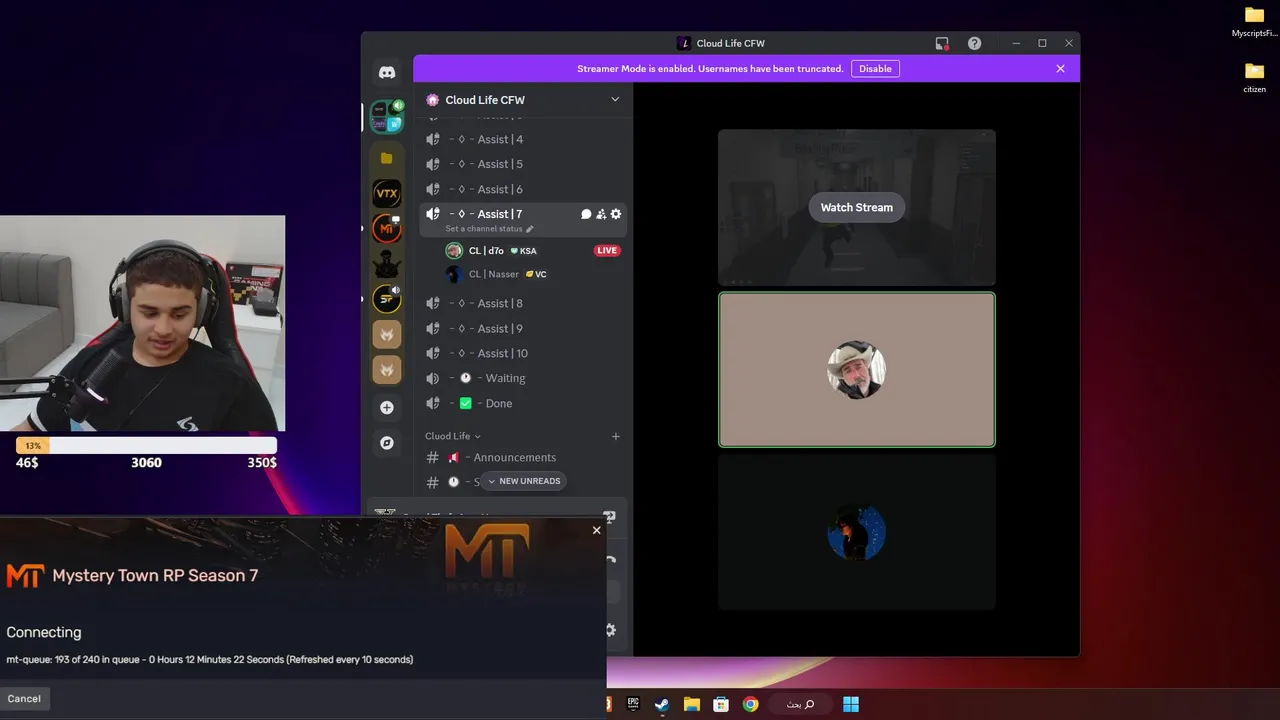Click the Discord user settings gear

(x=610, y=630)
